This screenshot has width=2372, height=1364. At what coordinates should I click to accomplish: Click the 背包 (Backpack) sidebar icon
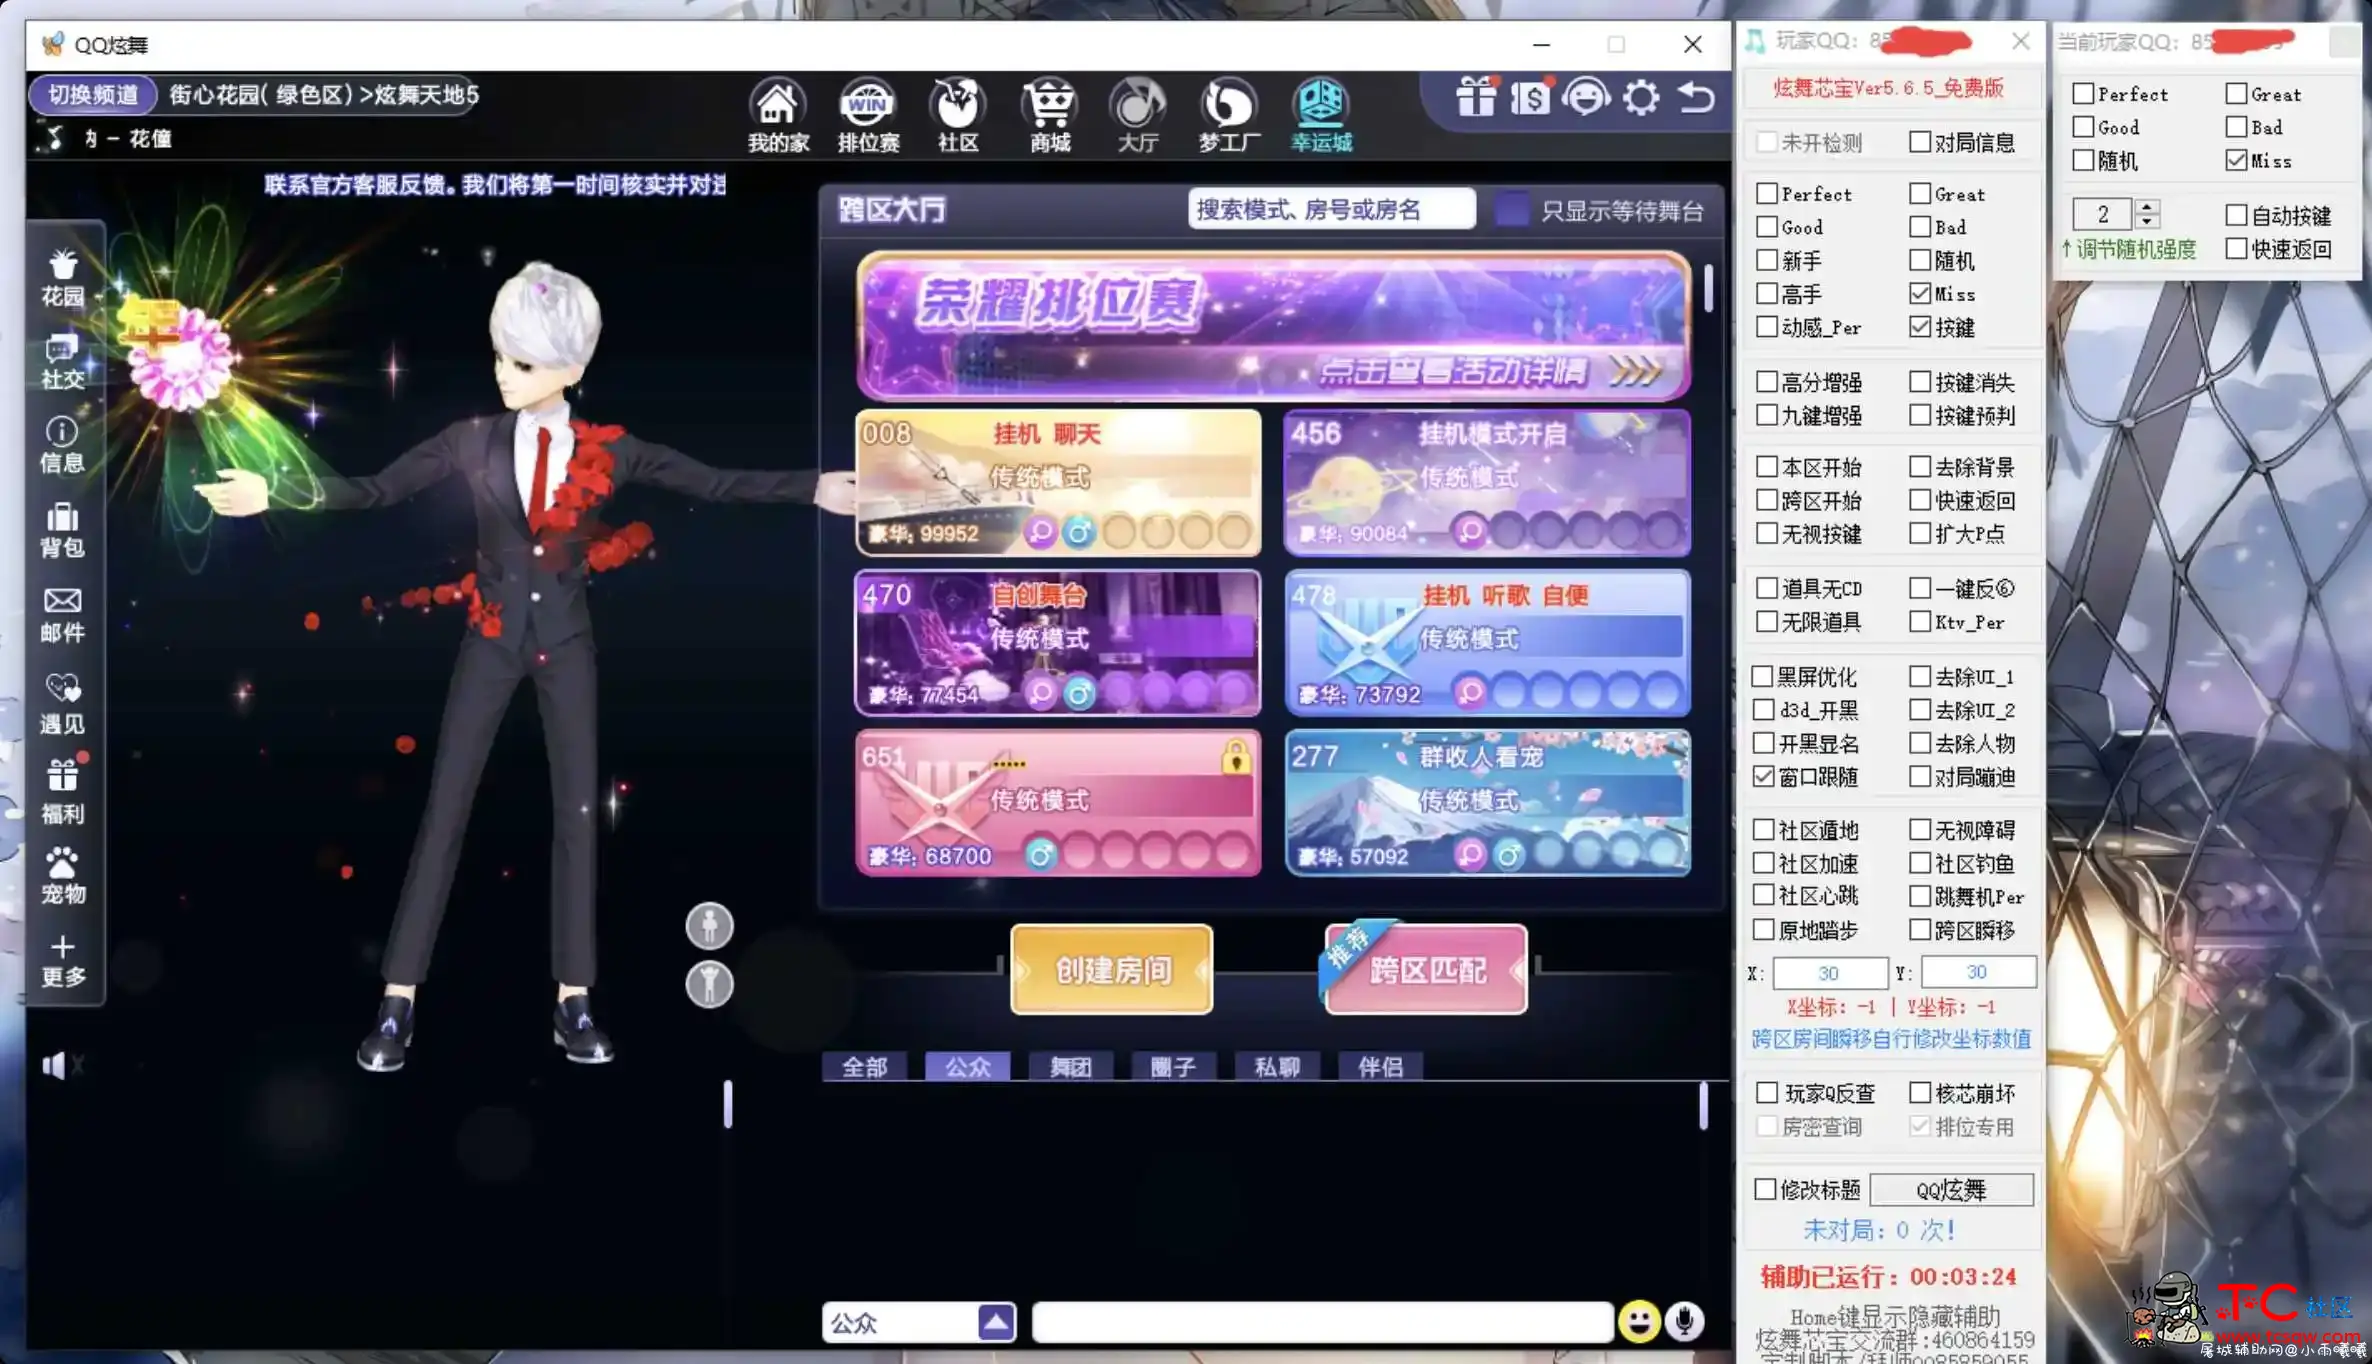[x=62, y=530]
